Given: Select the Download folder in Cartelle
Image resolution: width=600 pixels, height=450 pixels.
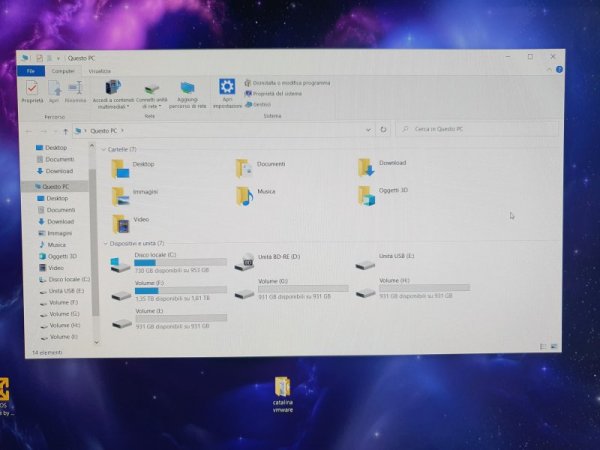Looking at the screenshot, I should pos(382,167).
